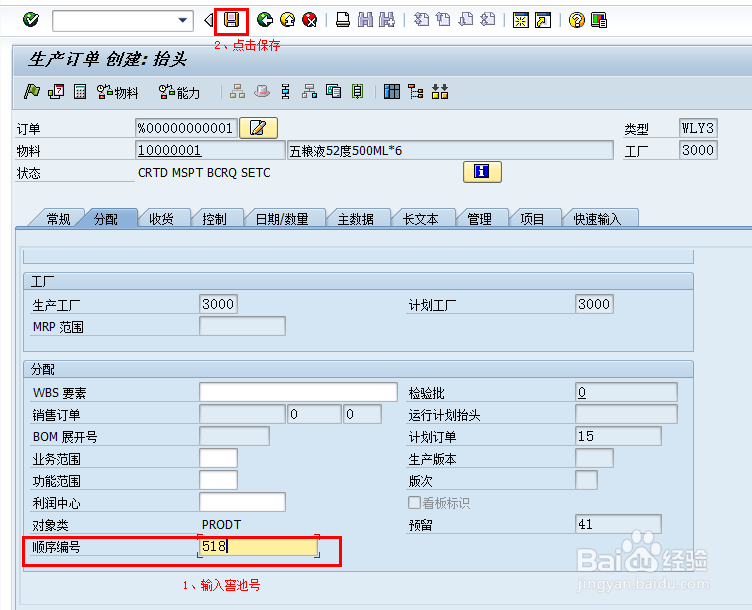The height and width of the screenshot is (610, 752).
Task: Click the red Cancel icon
Action: [x=310, y=20]
